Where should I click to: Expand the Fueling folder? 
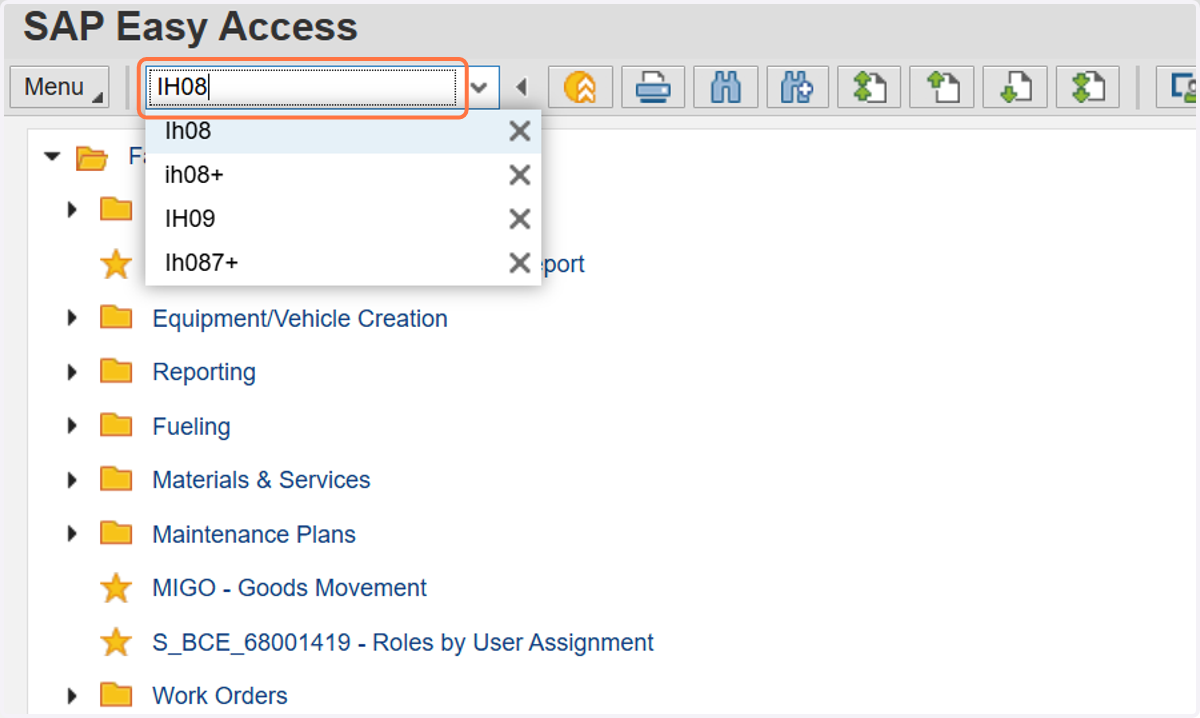click(72, 426)
